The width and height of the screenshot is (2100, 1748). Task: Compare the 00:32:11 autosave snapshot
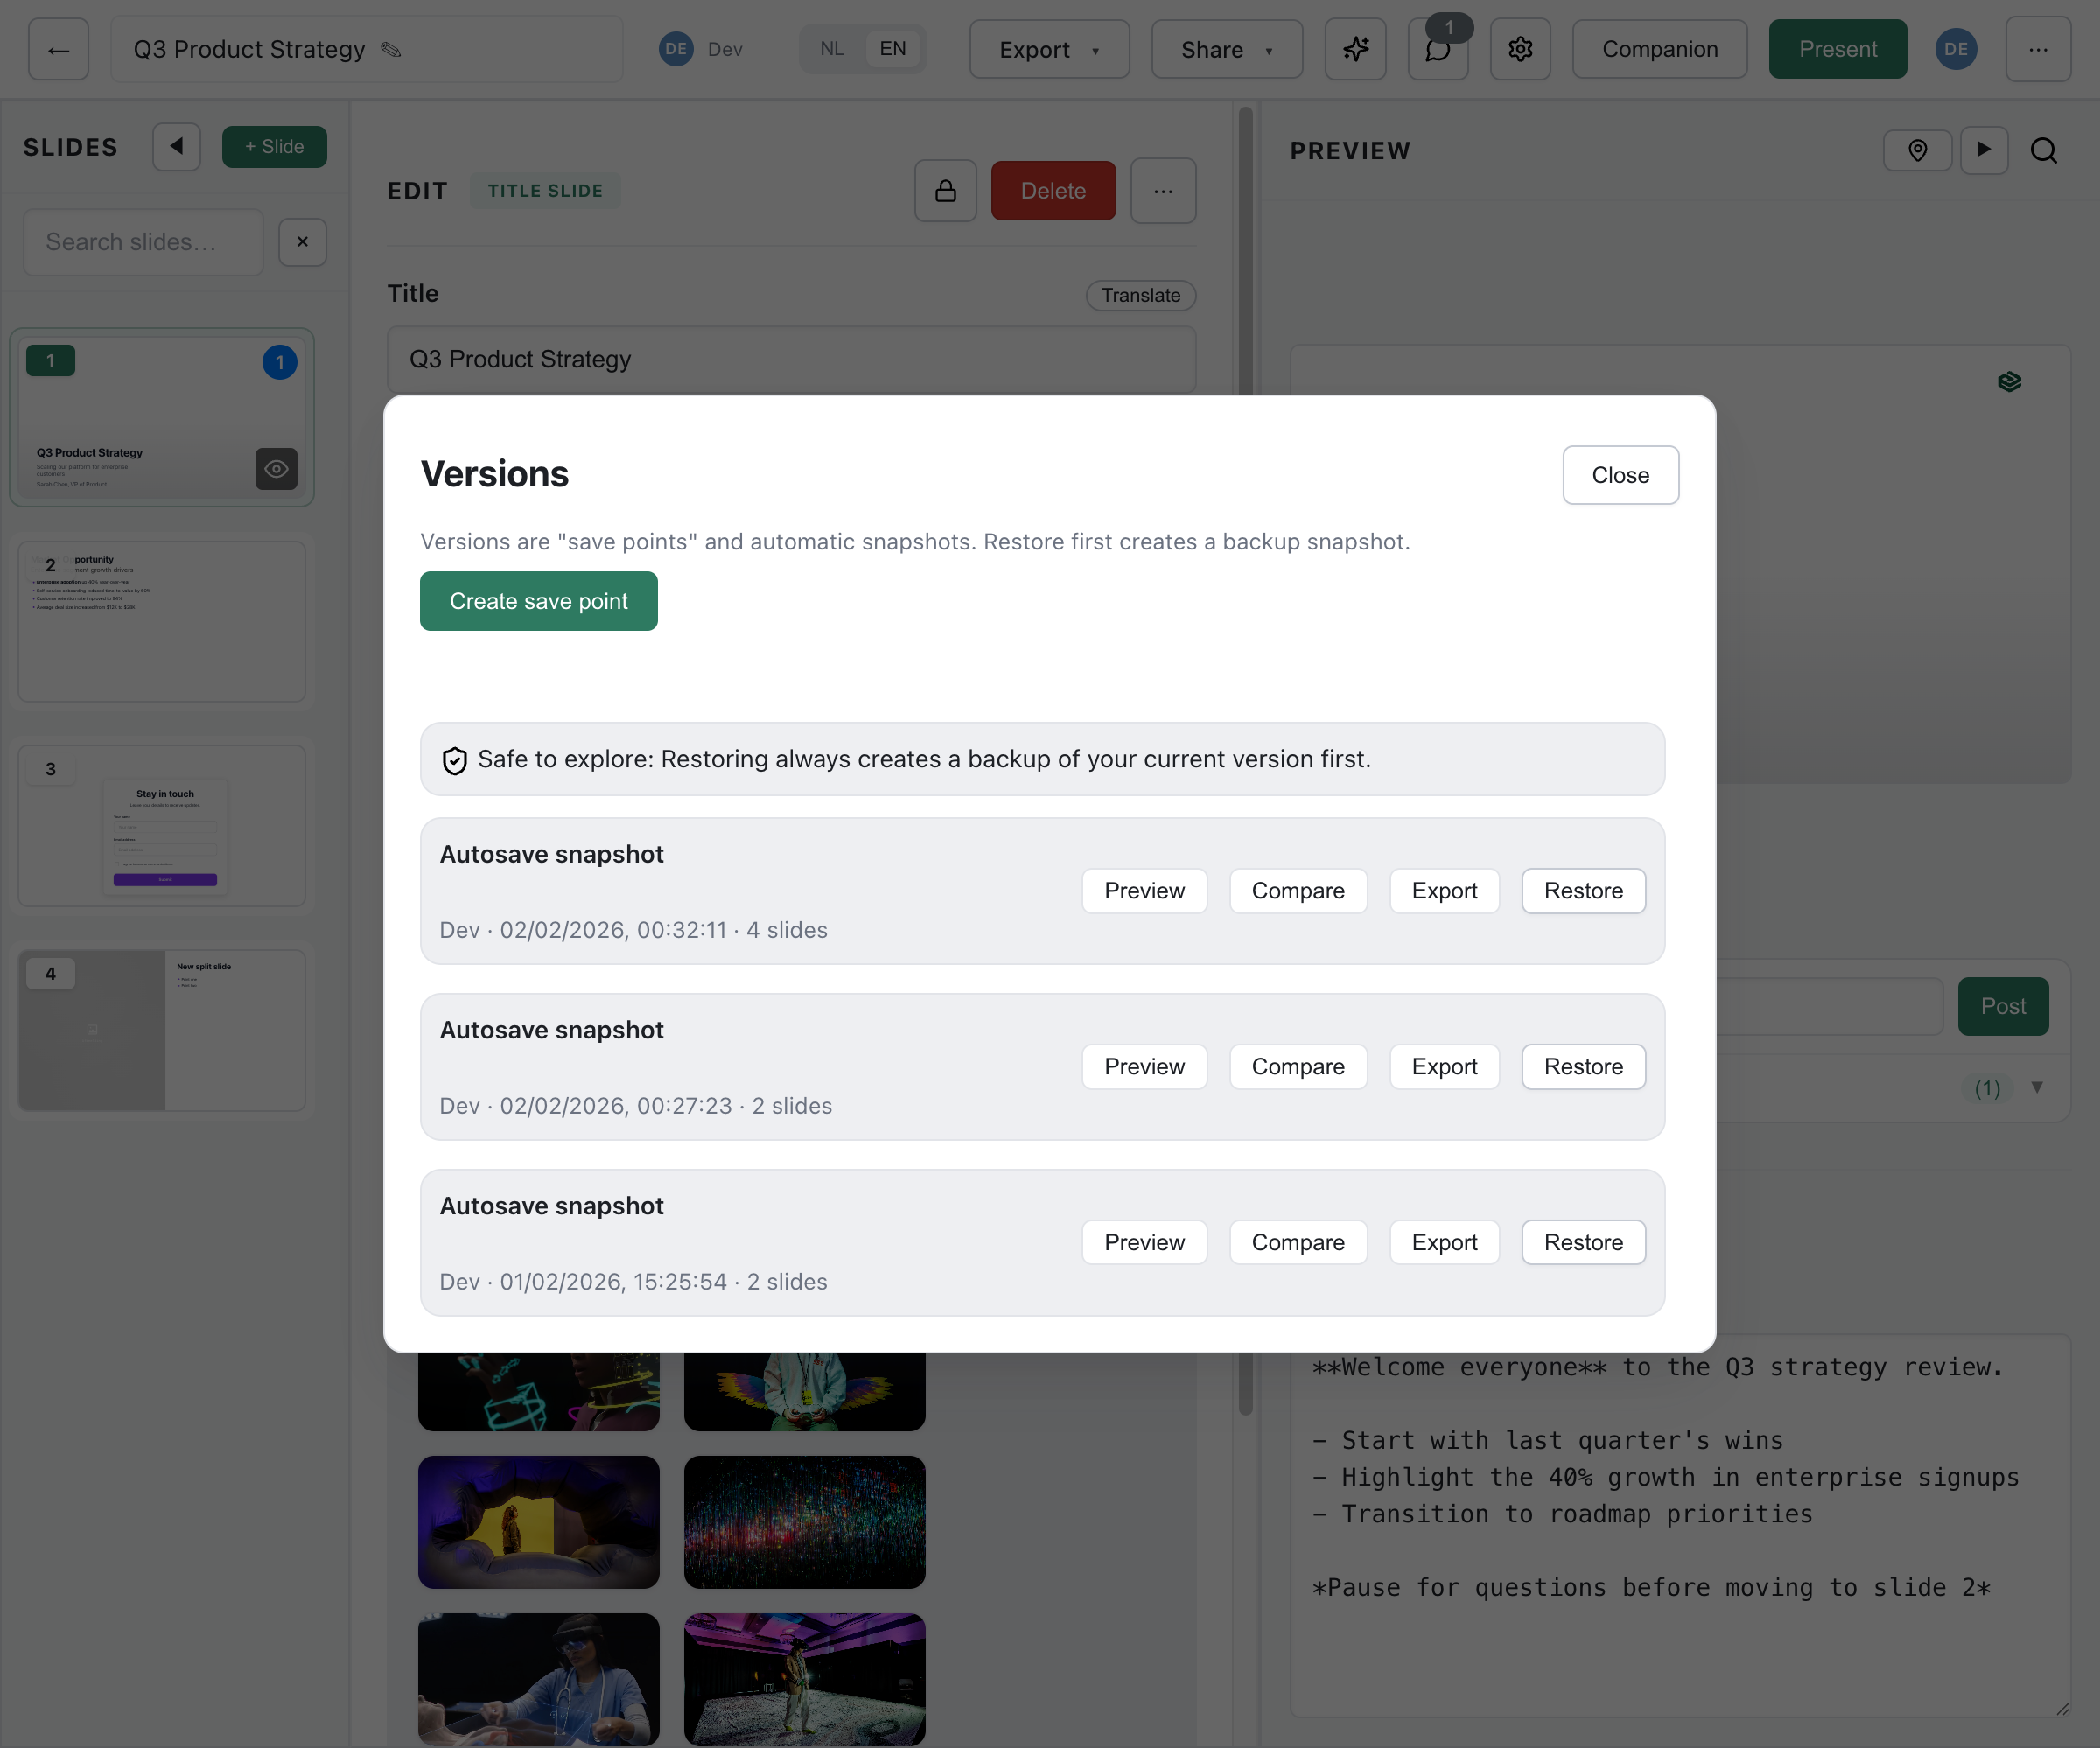[1298, 891]
